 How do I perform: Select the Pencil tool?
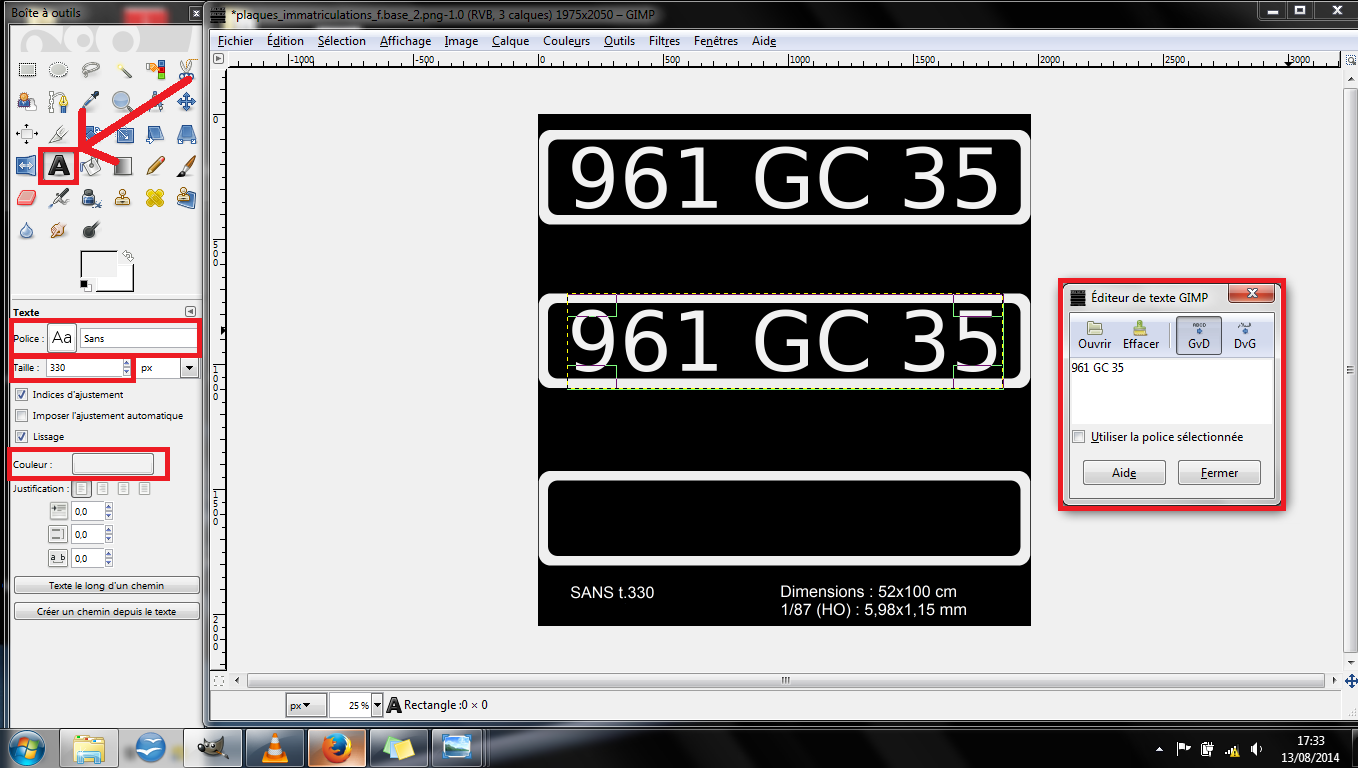click(x=155, y=165)
